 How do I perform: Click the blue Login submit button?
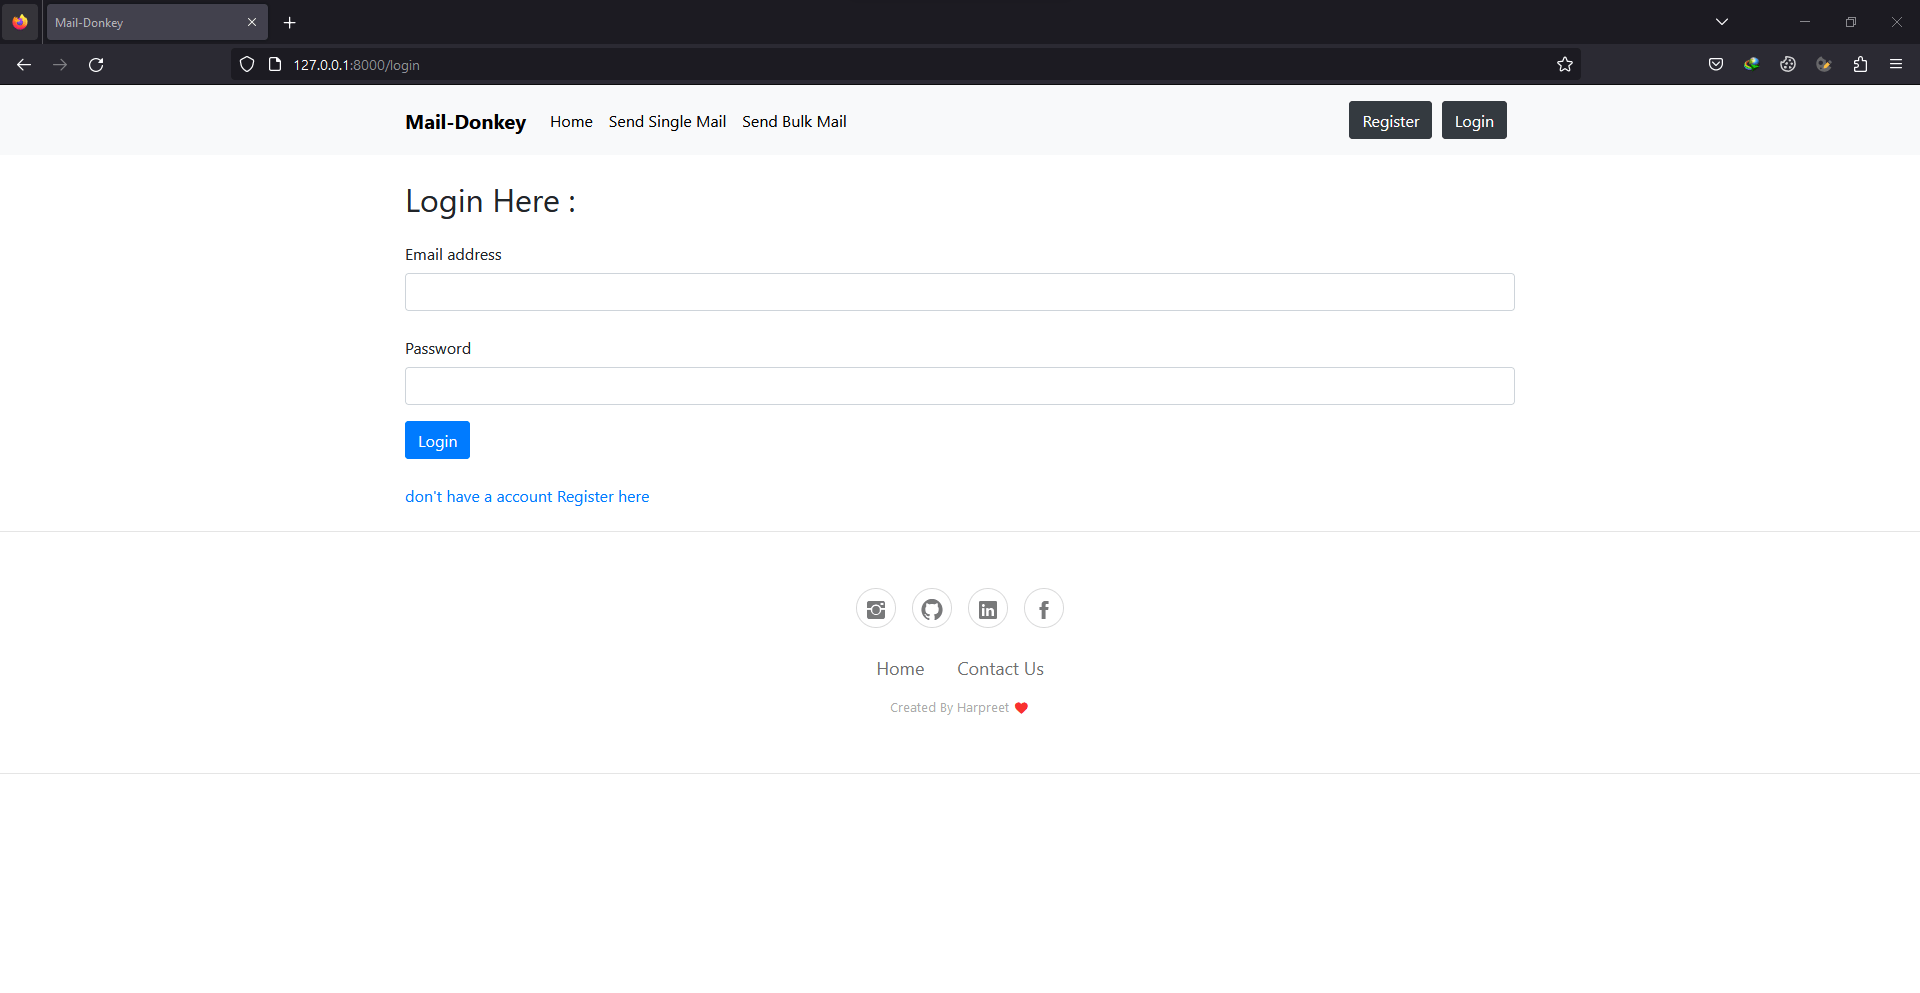437,440
